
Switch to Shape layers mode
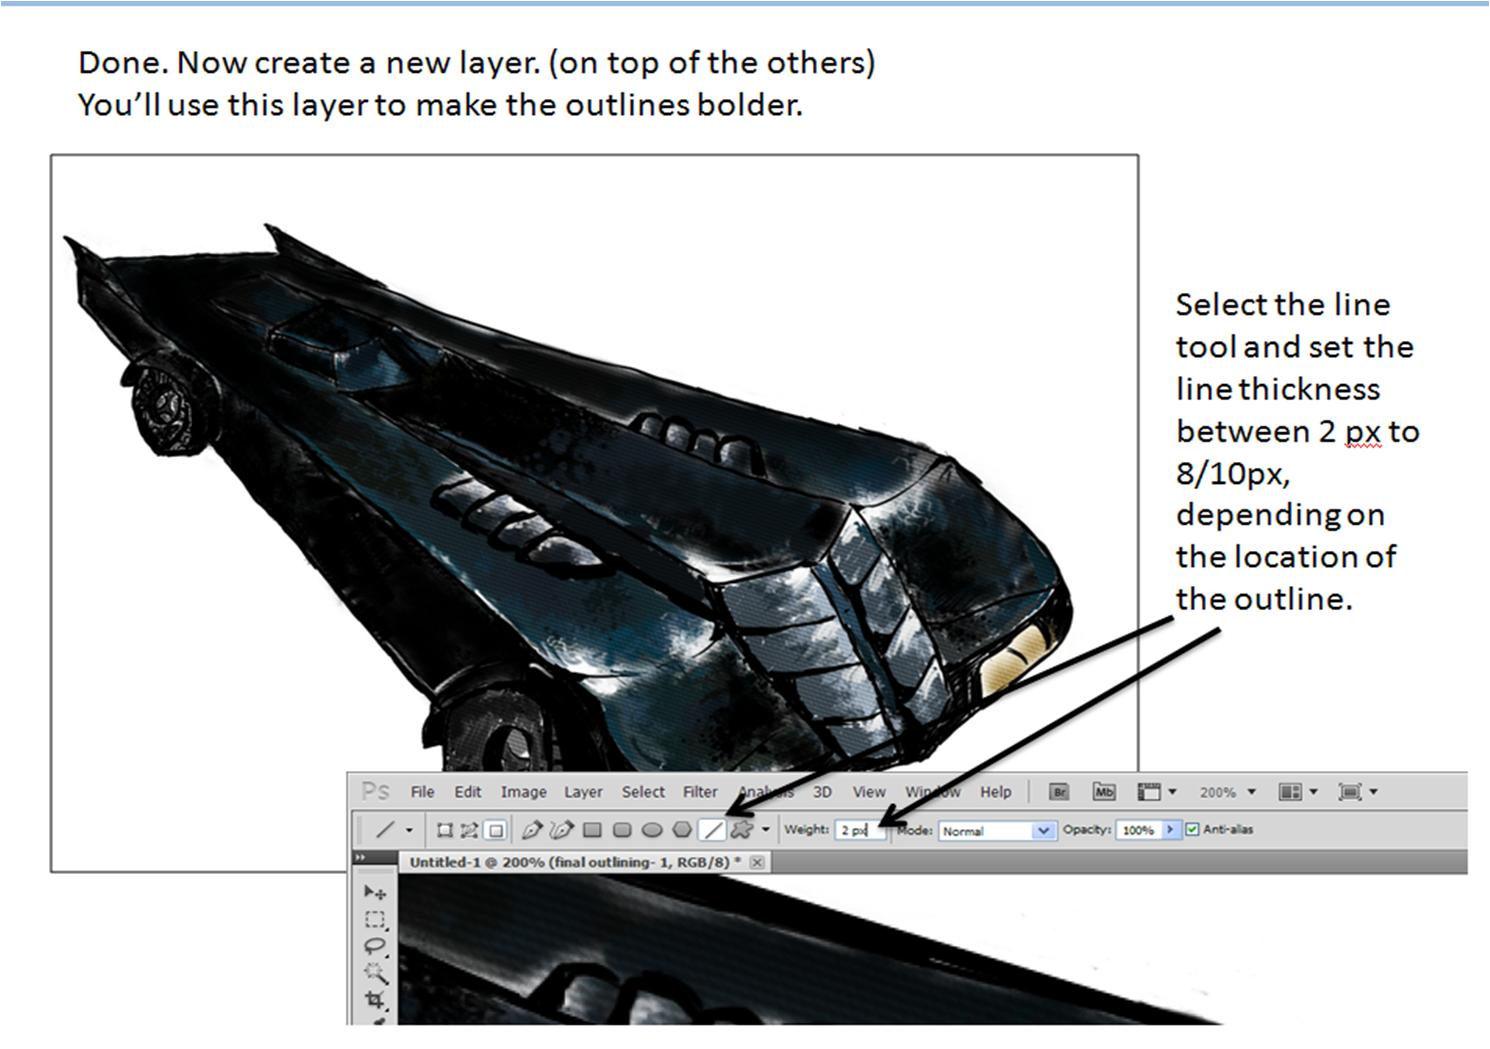(445, 830)
